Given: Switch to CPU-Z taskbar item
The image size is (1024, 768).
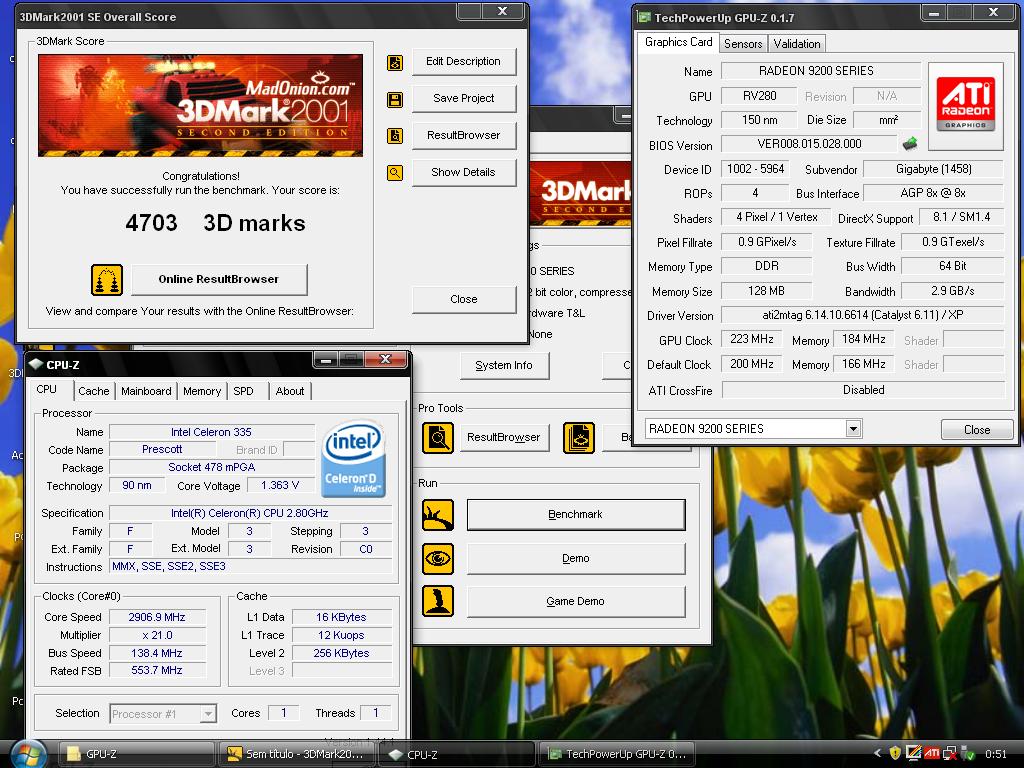Looking at the screenshot, I should coord(457,754).
